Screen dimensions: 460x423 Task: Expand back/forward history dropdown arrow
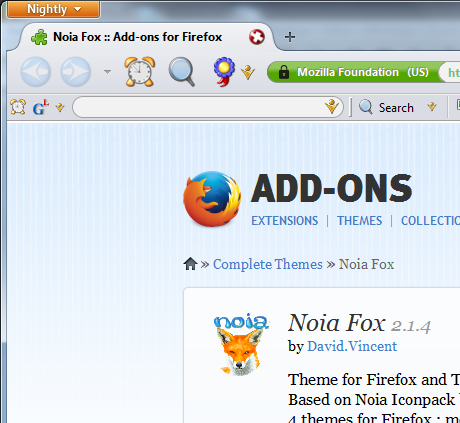click(107, 71)
